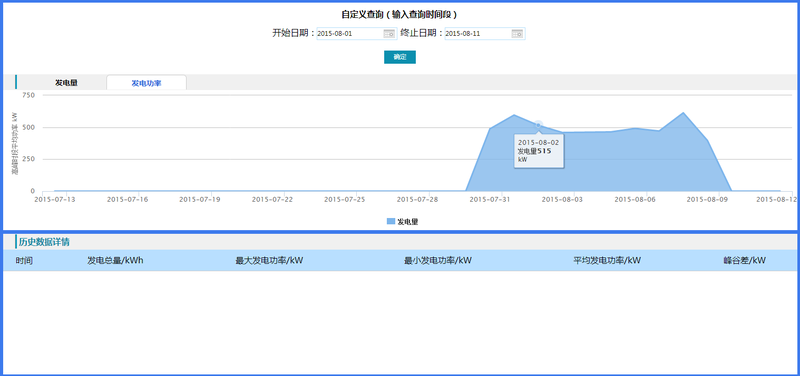The height and width of the screenshot is (376, 800).
Task: Click the 2015-07-22 x-axis label
Action: tap(272, 199)
